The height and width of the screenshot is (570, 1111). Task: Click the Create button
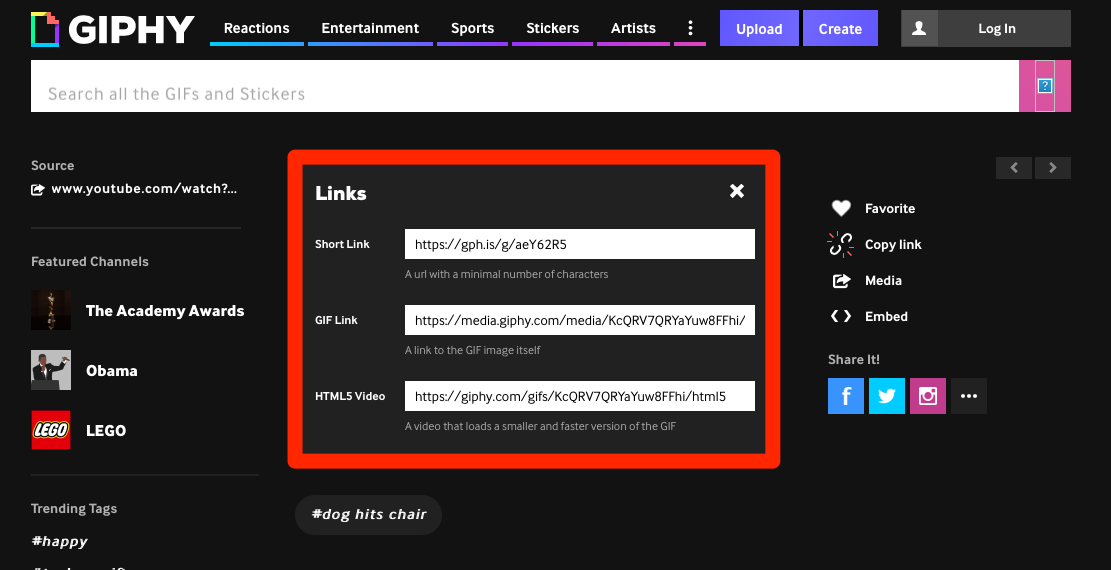point(840,28)
